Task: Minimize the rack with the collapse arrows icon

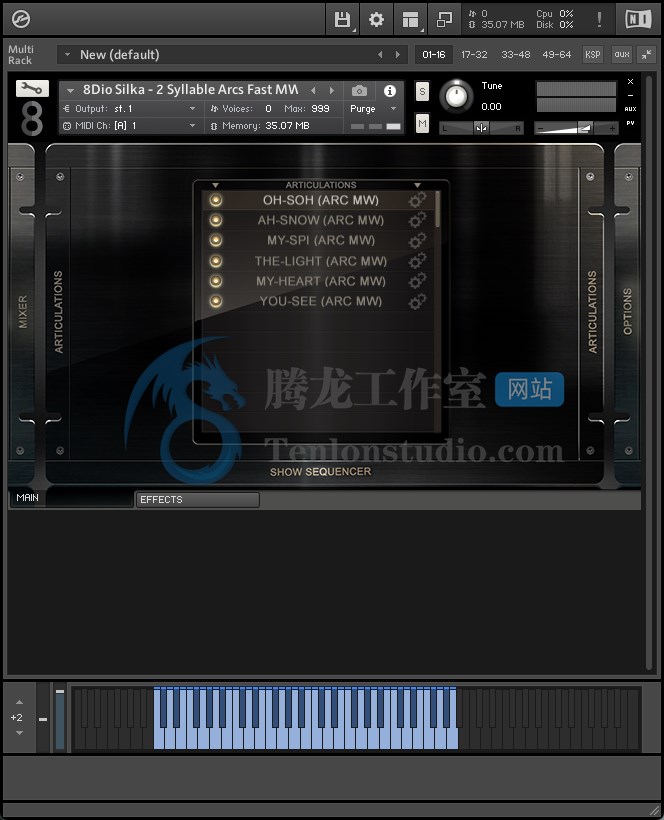Action: 647,54
